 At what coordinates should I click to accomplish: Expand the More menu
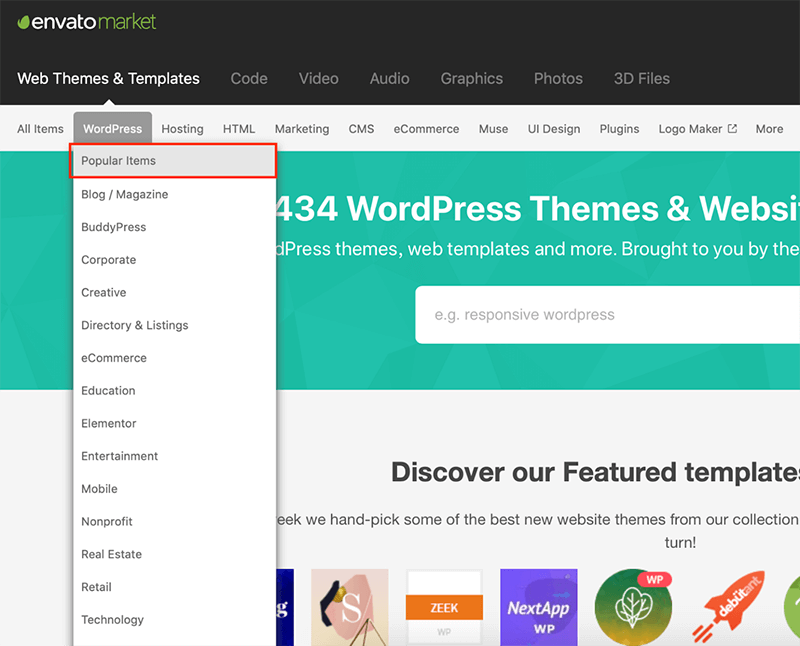(769, 129)
